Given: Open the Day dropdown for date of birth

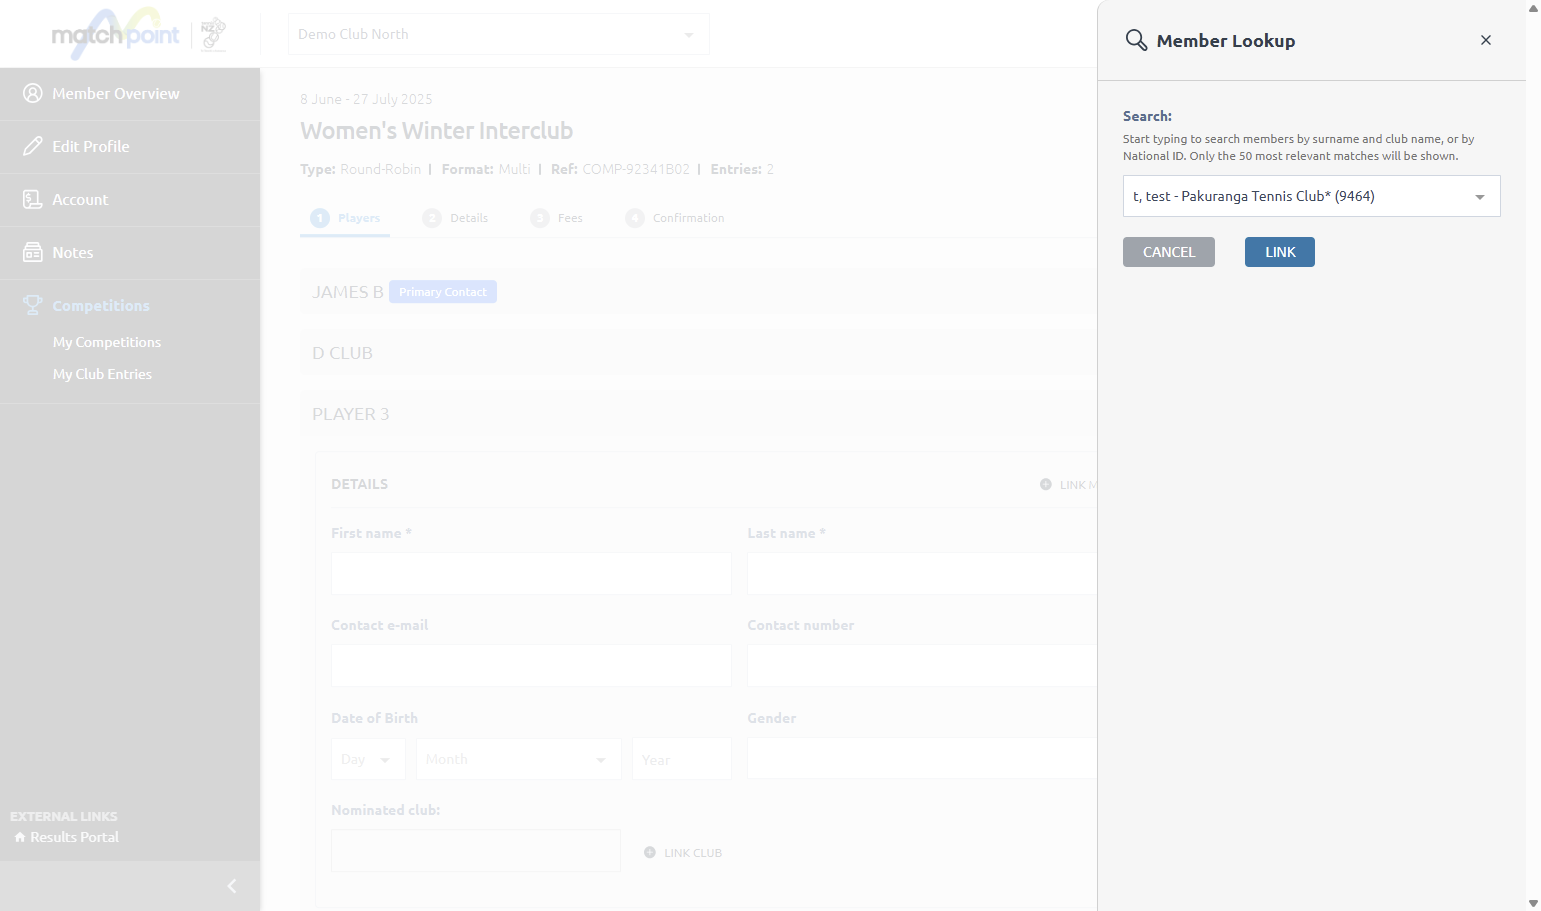Looking at the screenshot, I should pyautogui.click(x=368, y=759).
